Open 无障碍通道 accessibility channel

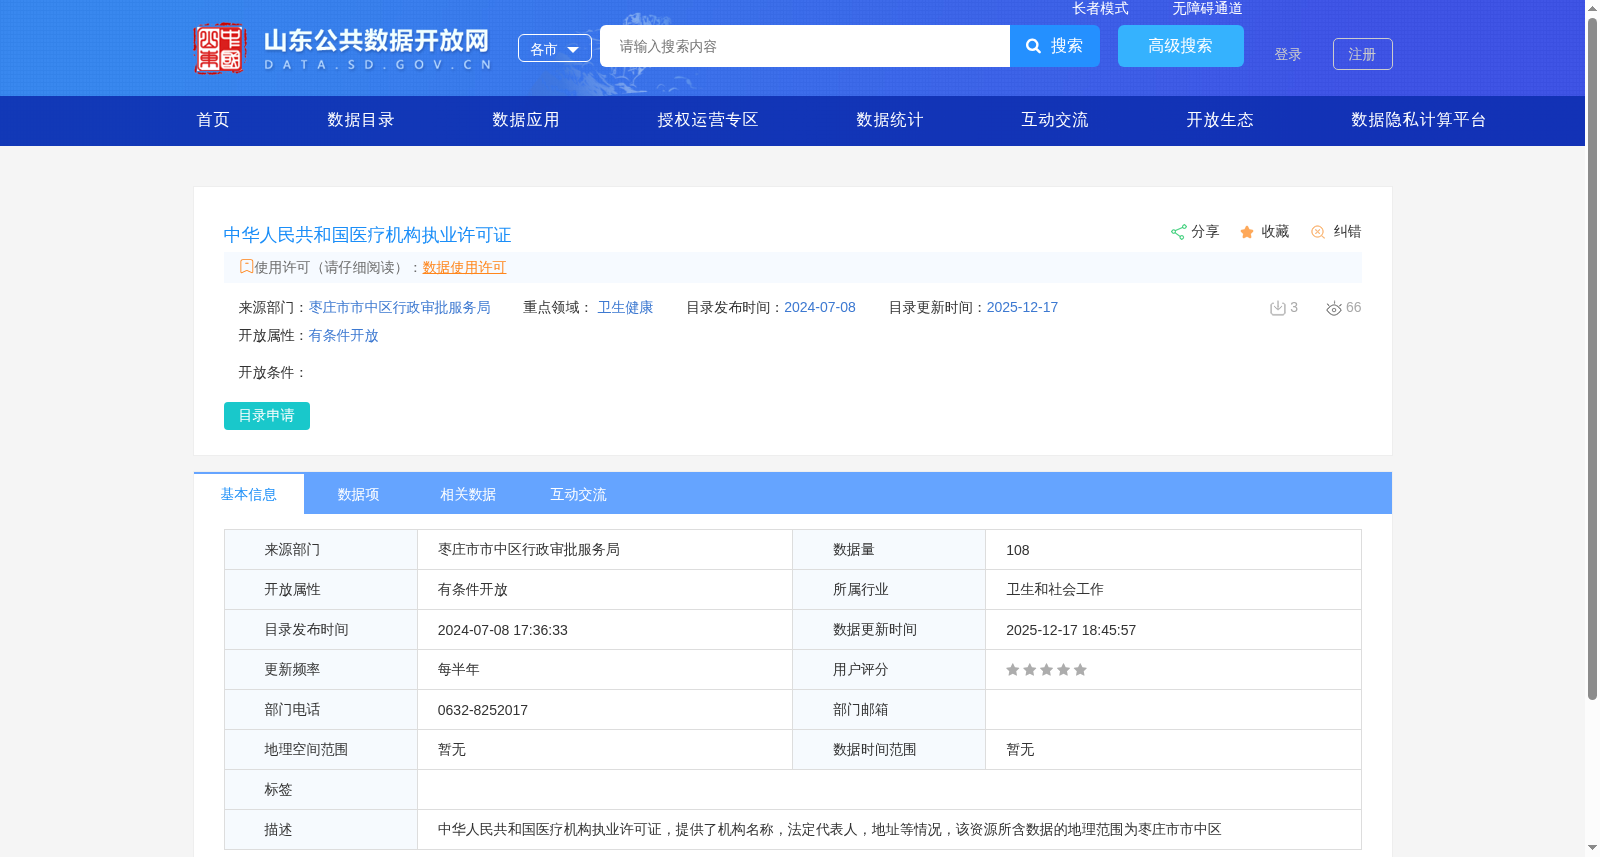1207,8
